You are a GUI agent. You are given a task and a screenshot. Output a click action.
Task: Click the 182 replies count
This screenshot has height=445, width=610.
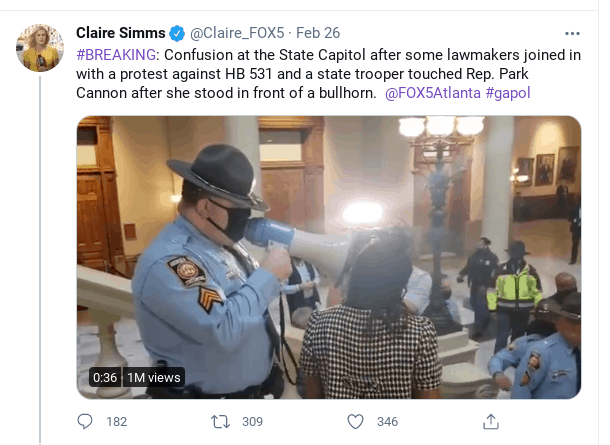pos(117,422)
